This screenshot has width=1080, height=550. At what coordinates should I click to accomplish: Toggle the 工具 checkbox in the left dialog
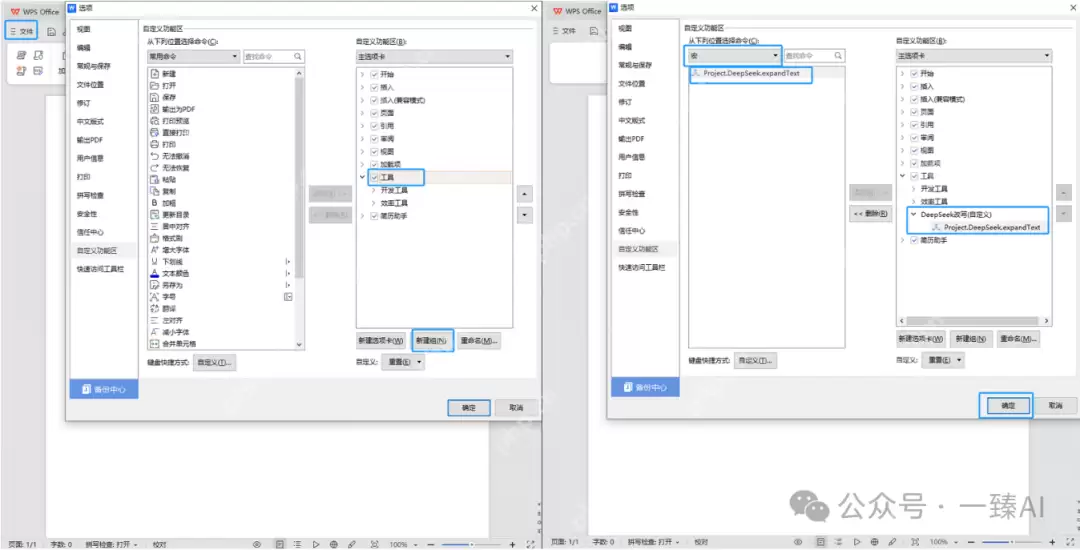[374, 177]
